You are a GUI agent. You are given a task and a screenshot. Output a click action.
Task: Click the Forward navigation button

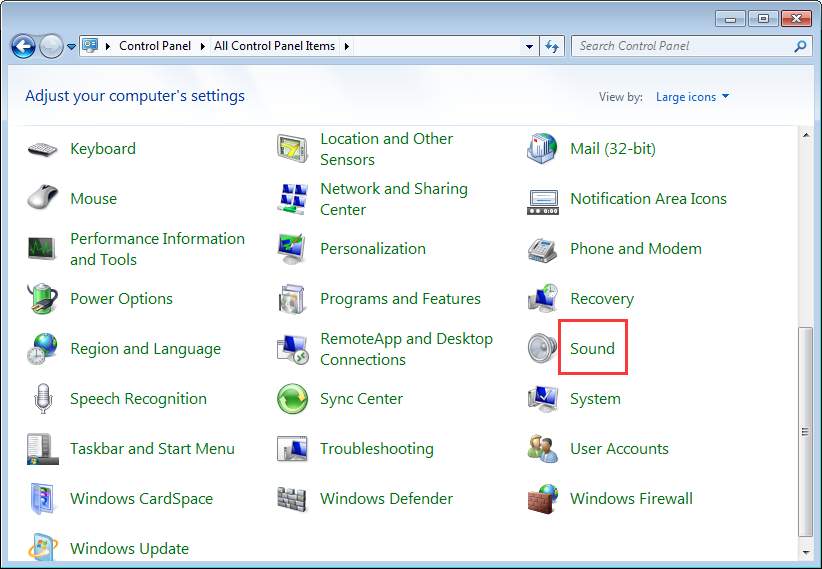[x=51, y=47]
